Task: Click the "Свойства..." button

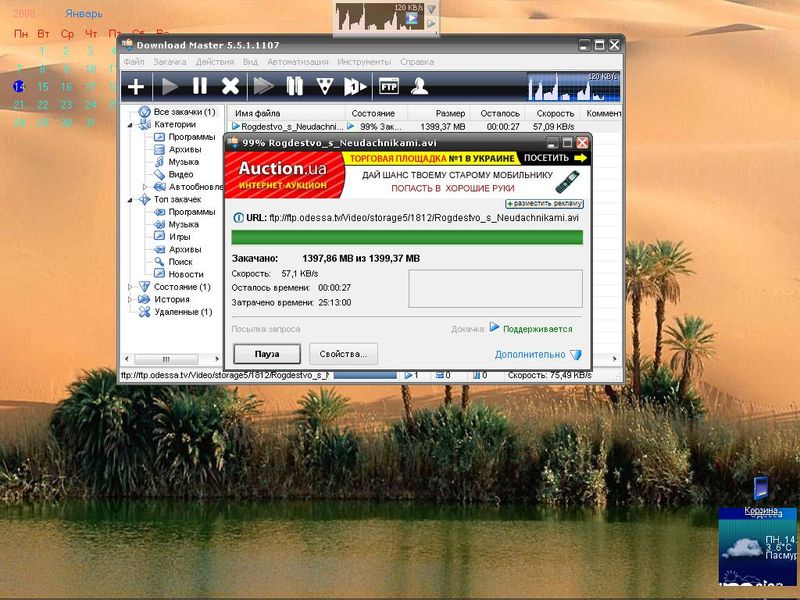Action: click(x=343, y=354)
